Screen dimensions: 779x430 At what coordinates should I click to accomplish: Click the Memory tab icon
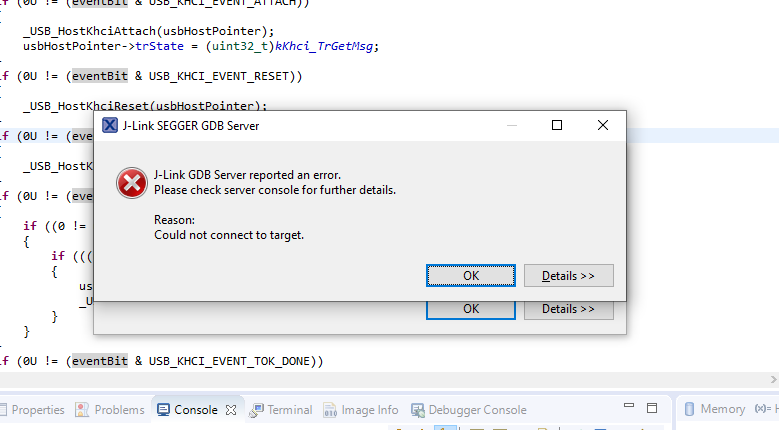pos(690,409)
